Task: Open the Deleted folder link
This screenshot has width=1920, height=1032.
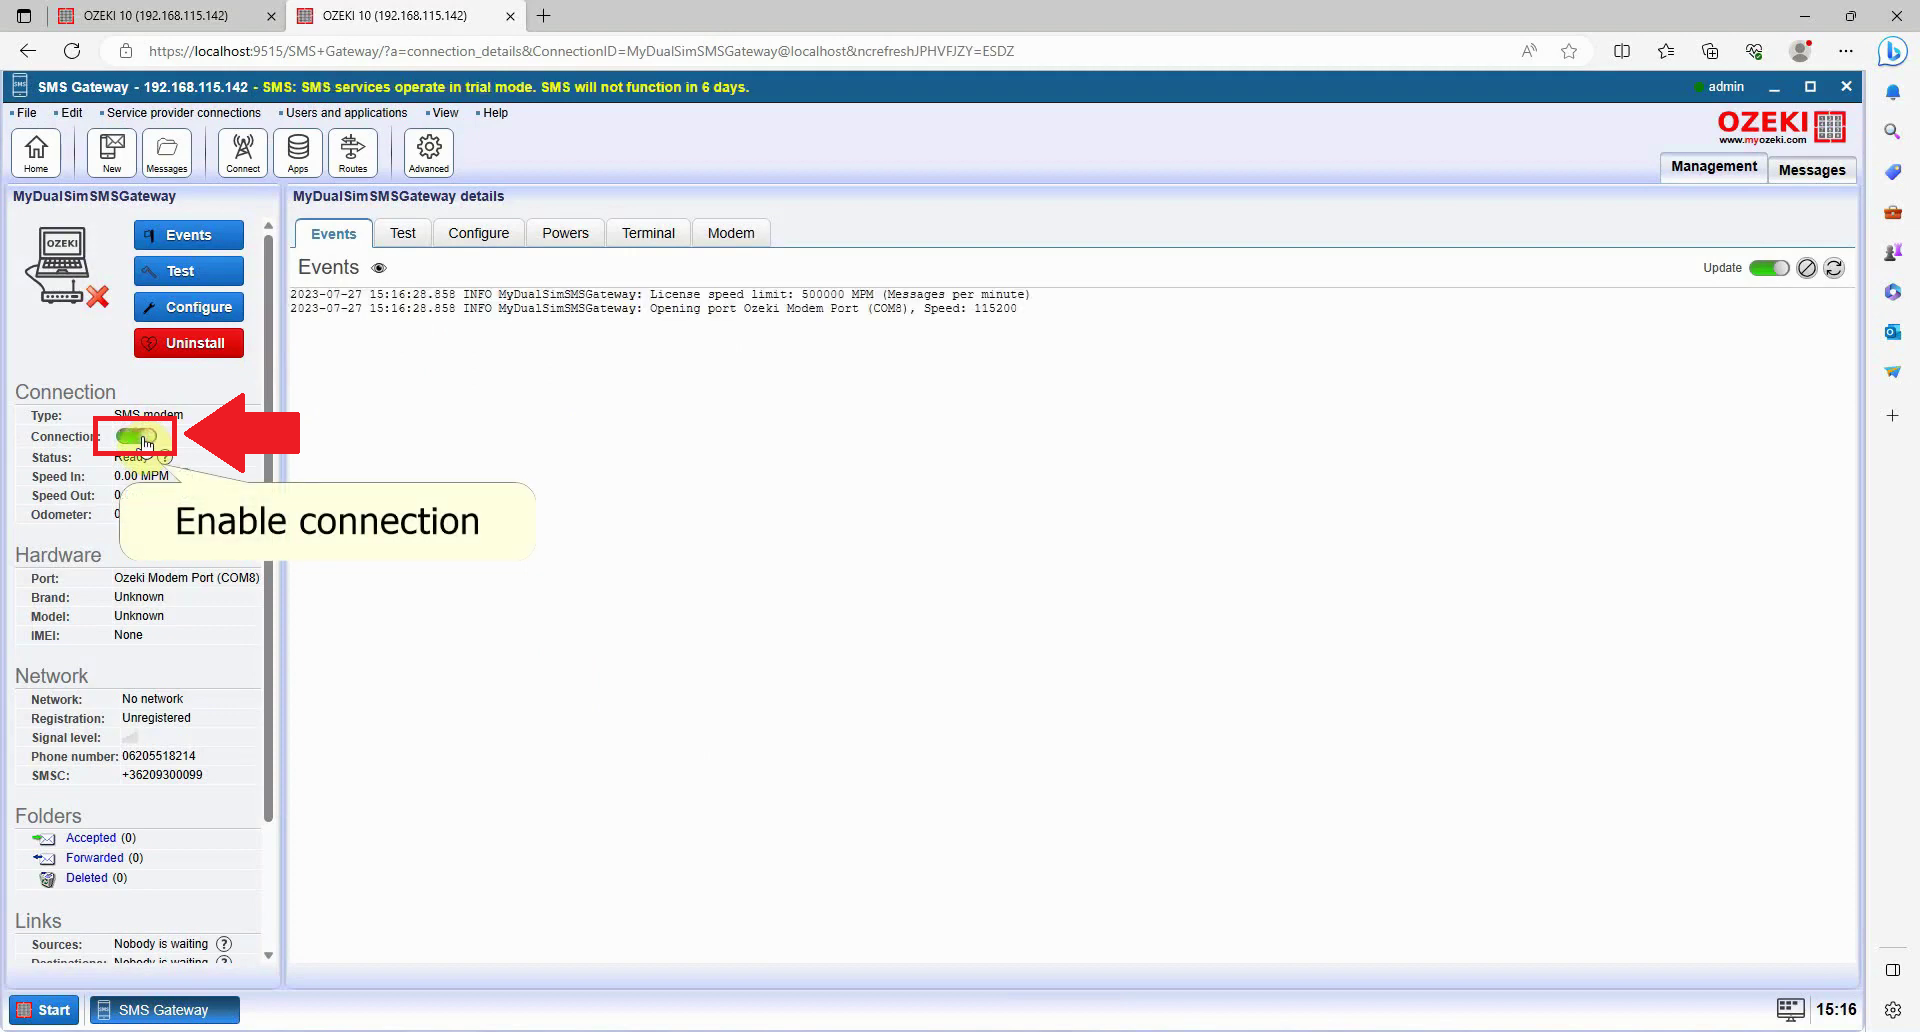Action: point(87,878)
